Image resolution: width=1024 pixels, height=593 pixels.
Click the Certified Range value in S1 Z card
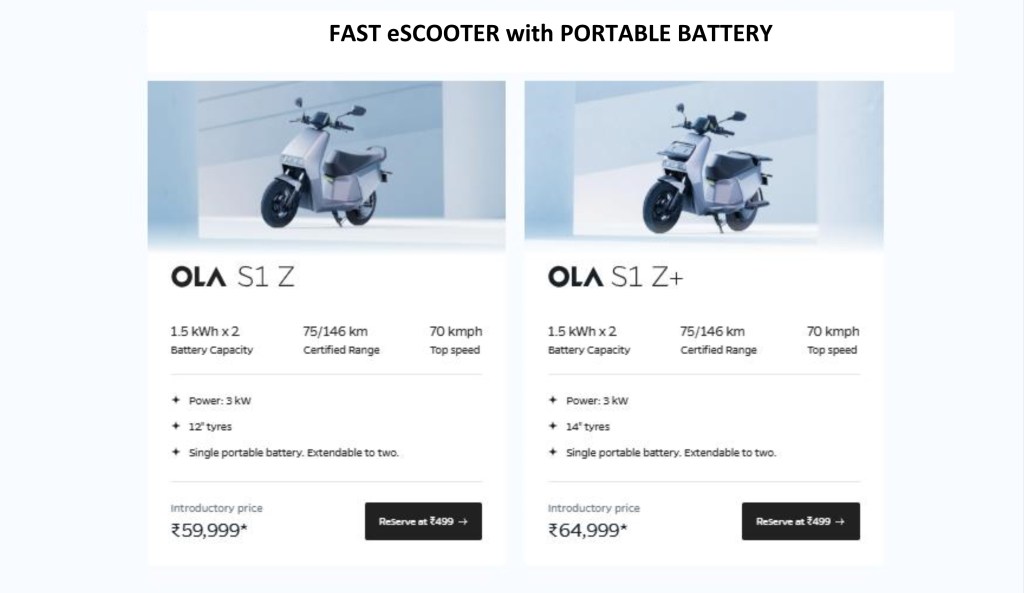341,332
